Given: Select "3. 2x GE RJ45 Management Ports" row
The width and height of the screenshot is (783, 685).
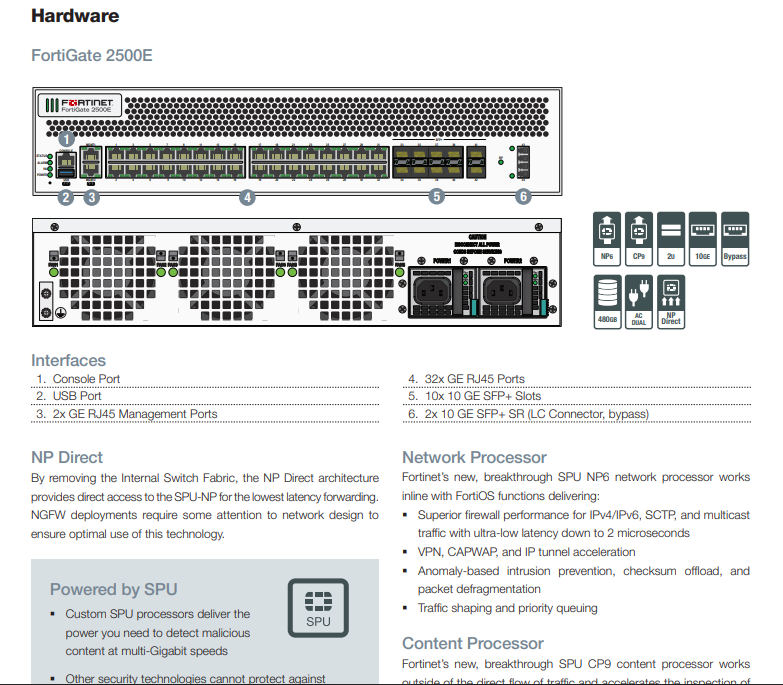Looking at the screenshot, I should coord(205,414).
